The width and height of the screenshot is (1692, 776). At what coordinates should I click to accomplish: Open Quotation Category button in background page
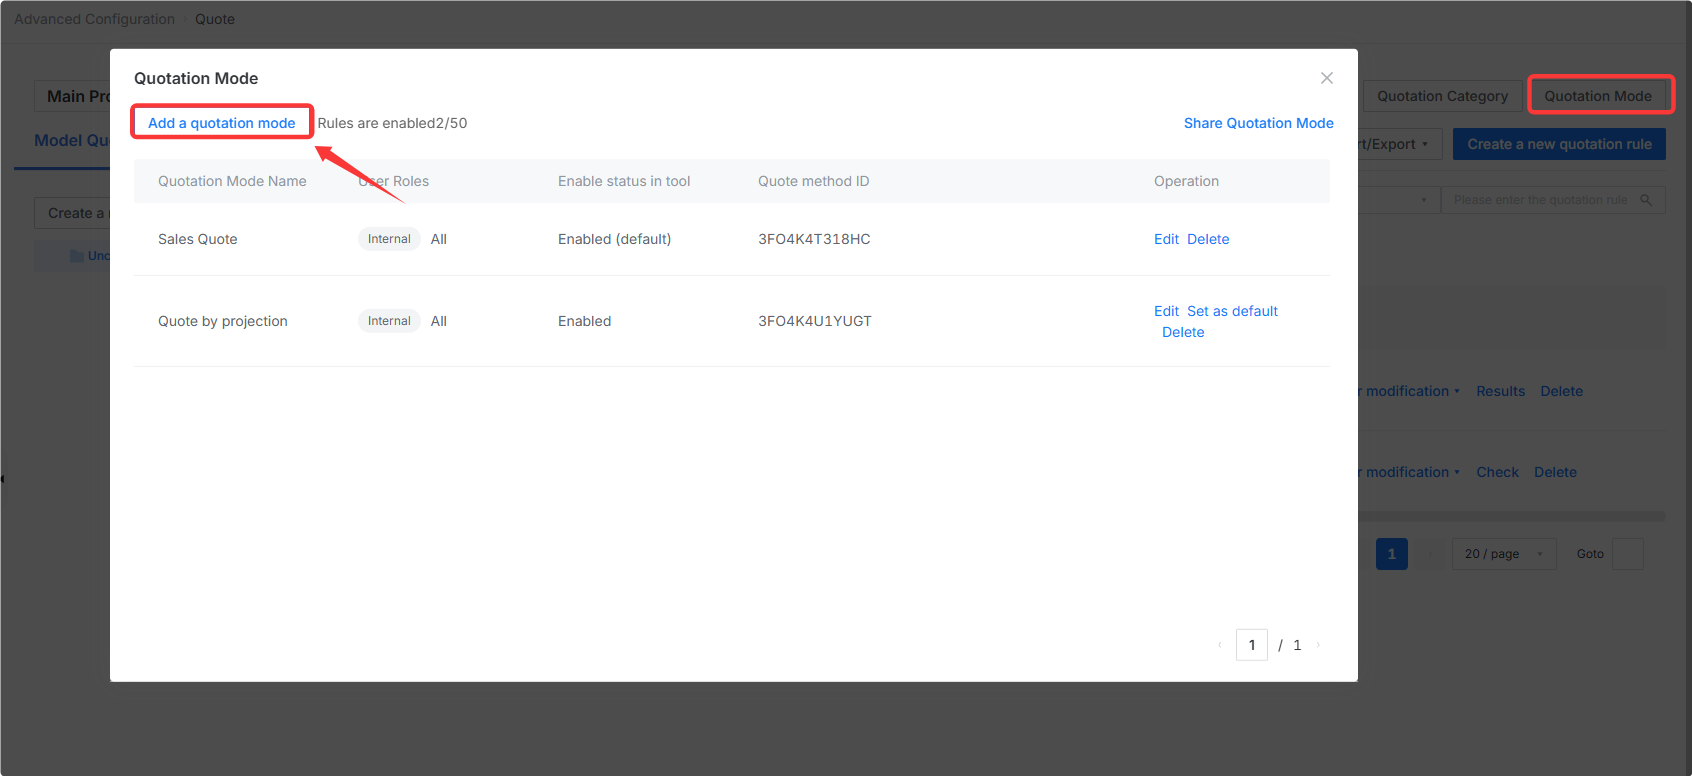tap(1442, 96)
